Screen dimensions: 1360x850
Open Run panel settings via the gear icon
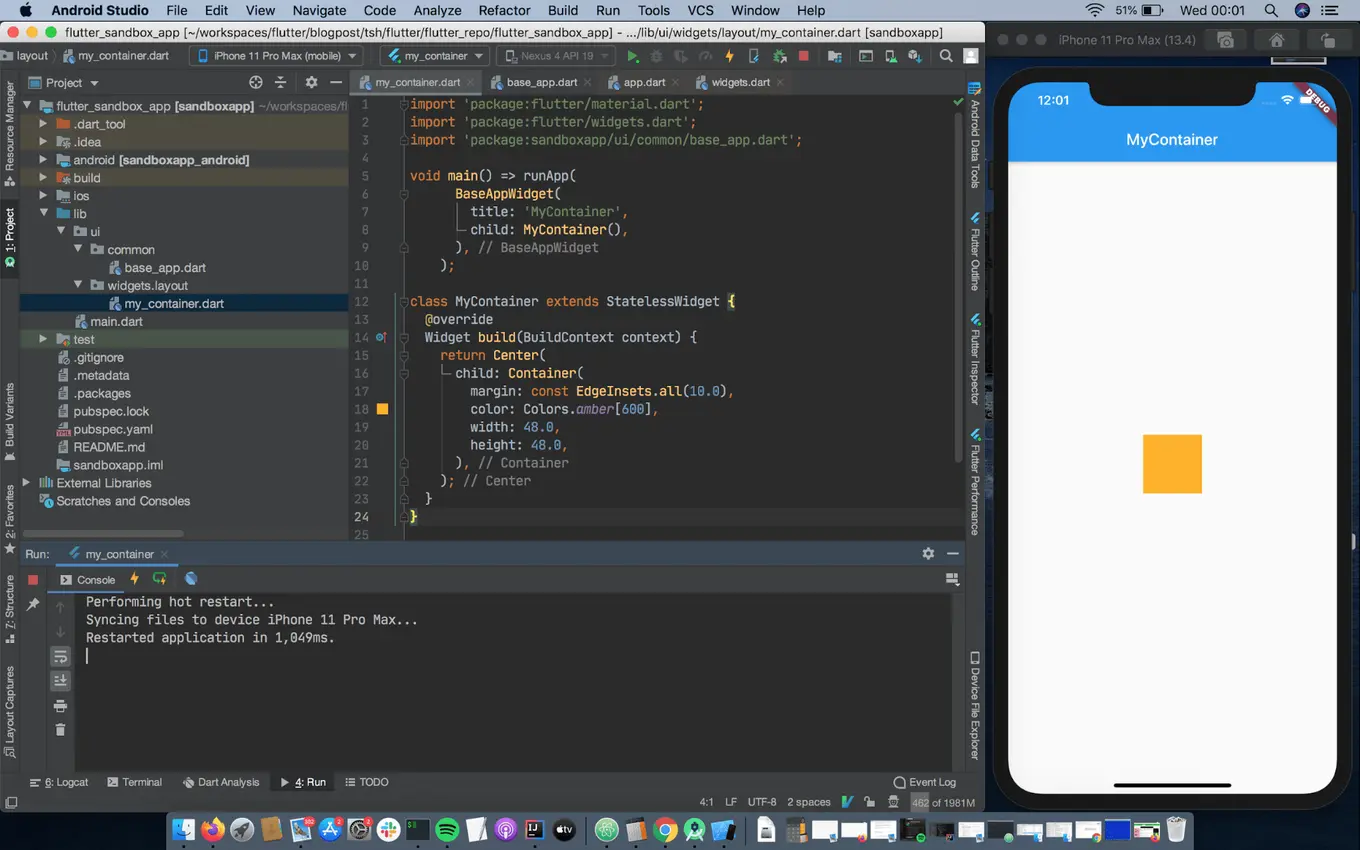tap(928, 552)
